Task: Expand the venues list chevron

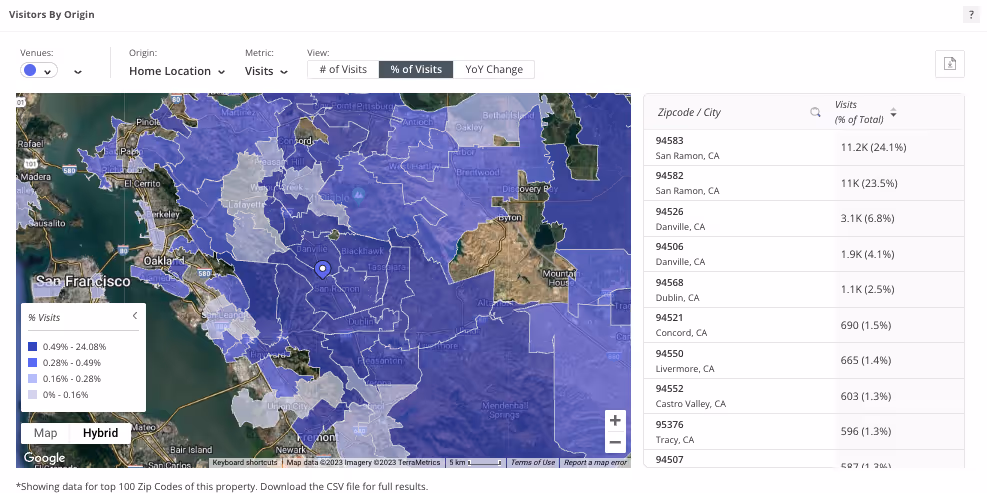Action: 78,72
